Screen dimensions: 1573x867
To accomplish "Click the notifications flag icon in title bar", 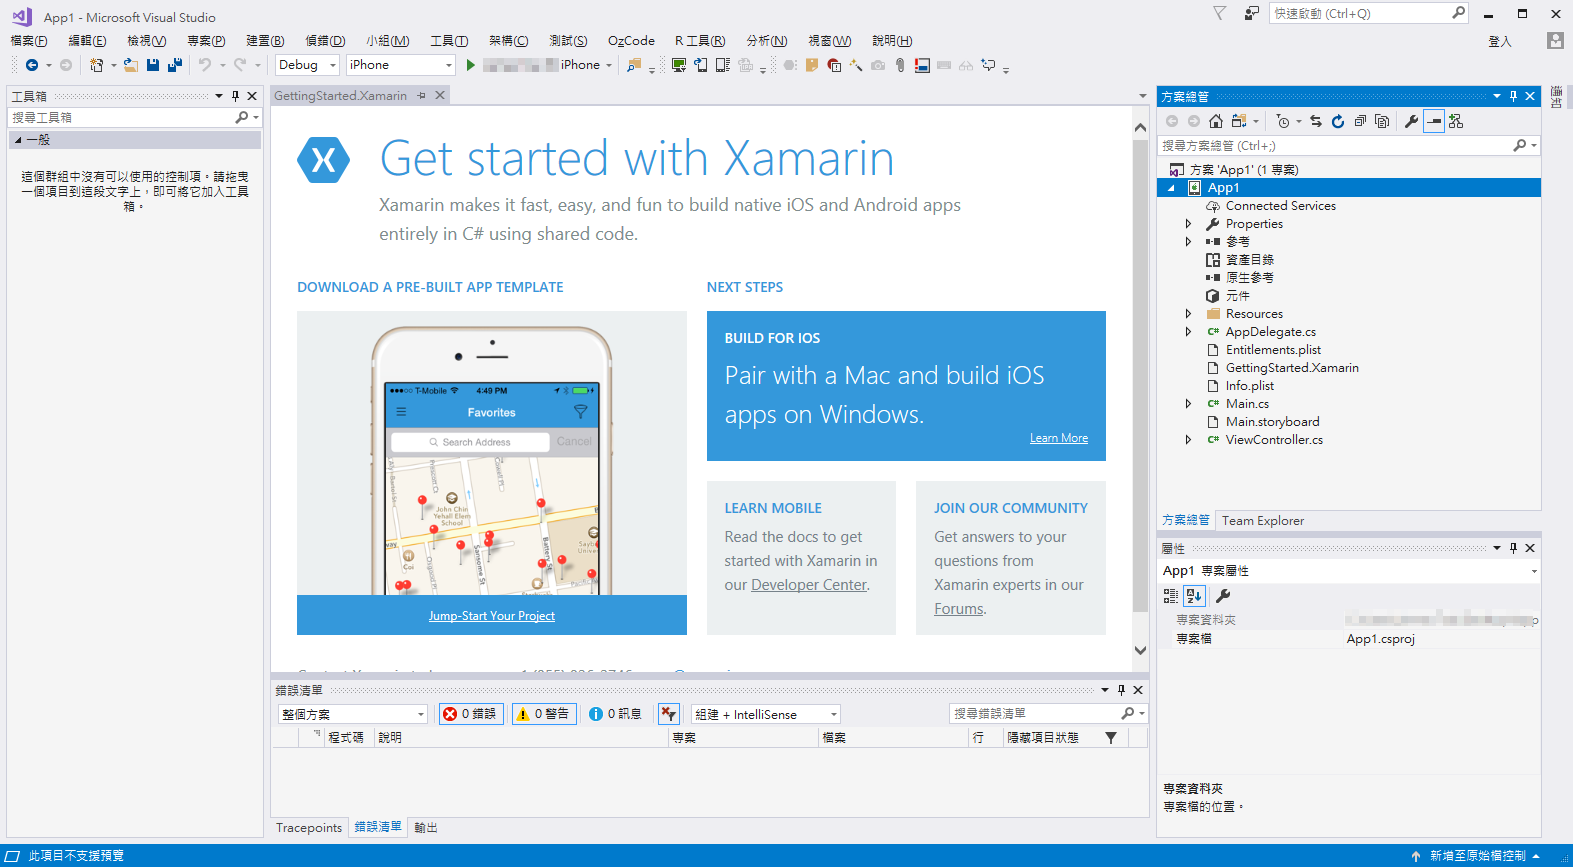I will pos(1219,13).
